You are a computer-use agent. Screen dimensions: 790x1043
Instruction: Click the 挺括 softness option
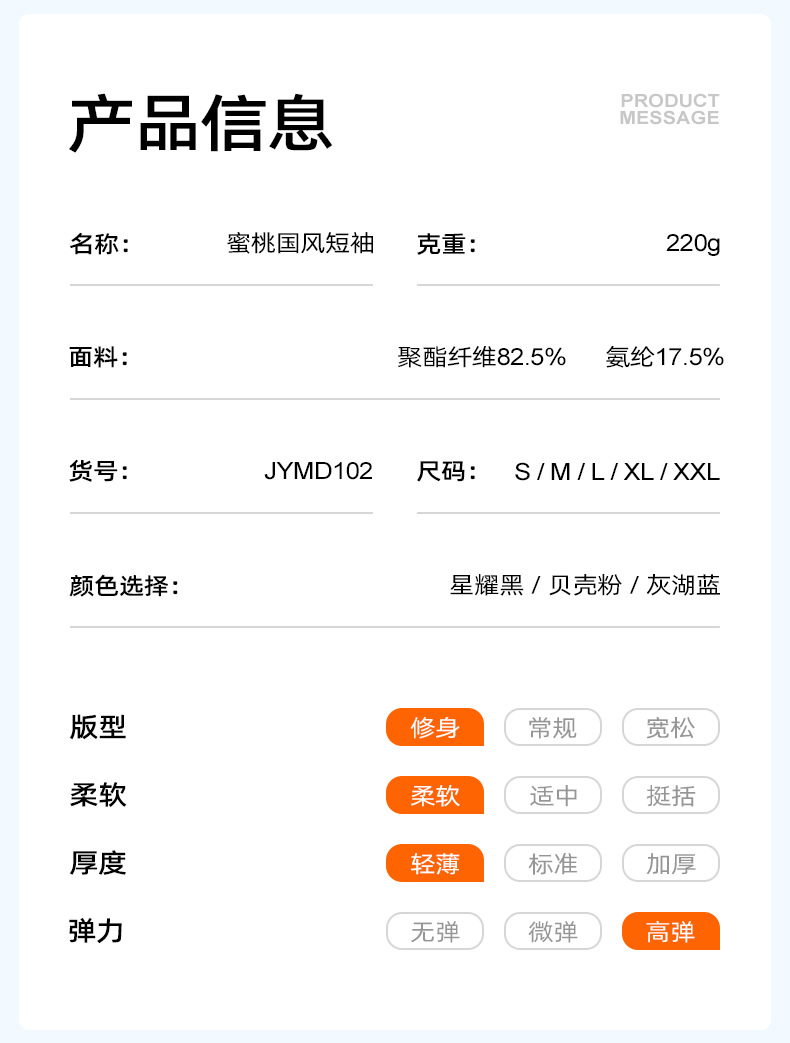click(670, 796)
